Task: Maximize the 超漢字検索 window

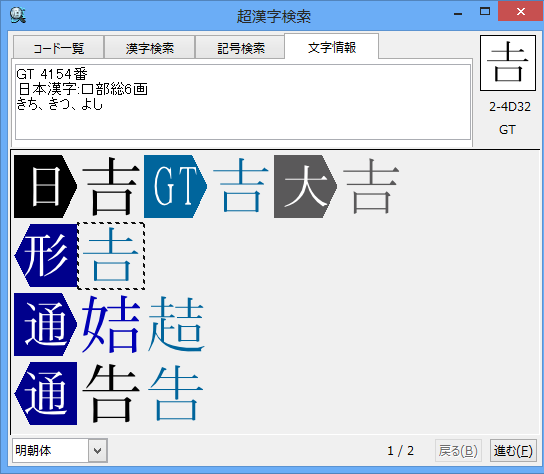Action: [485, 12]
